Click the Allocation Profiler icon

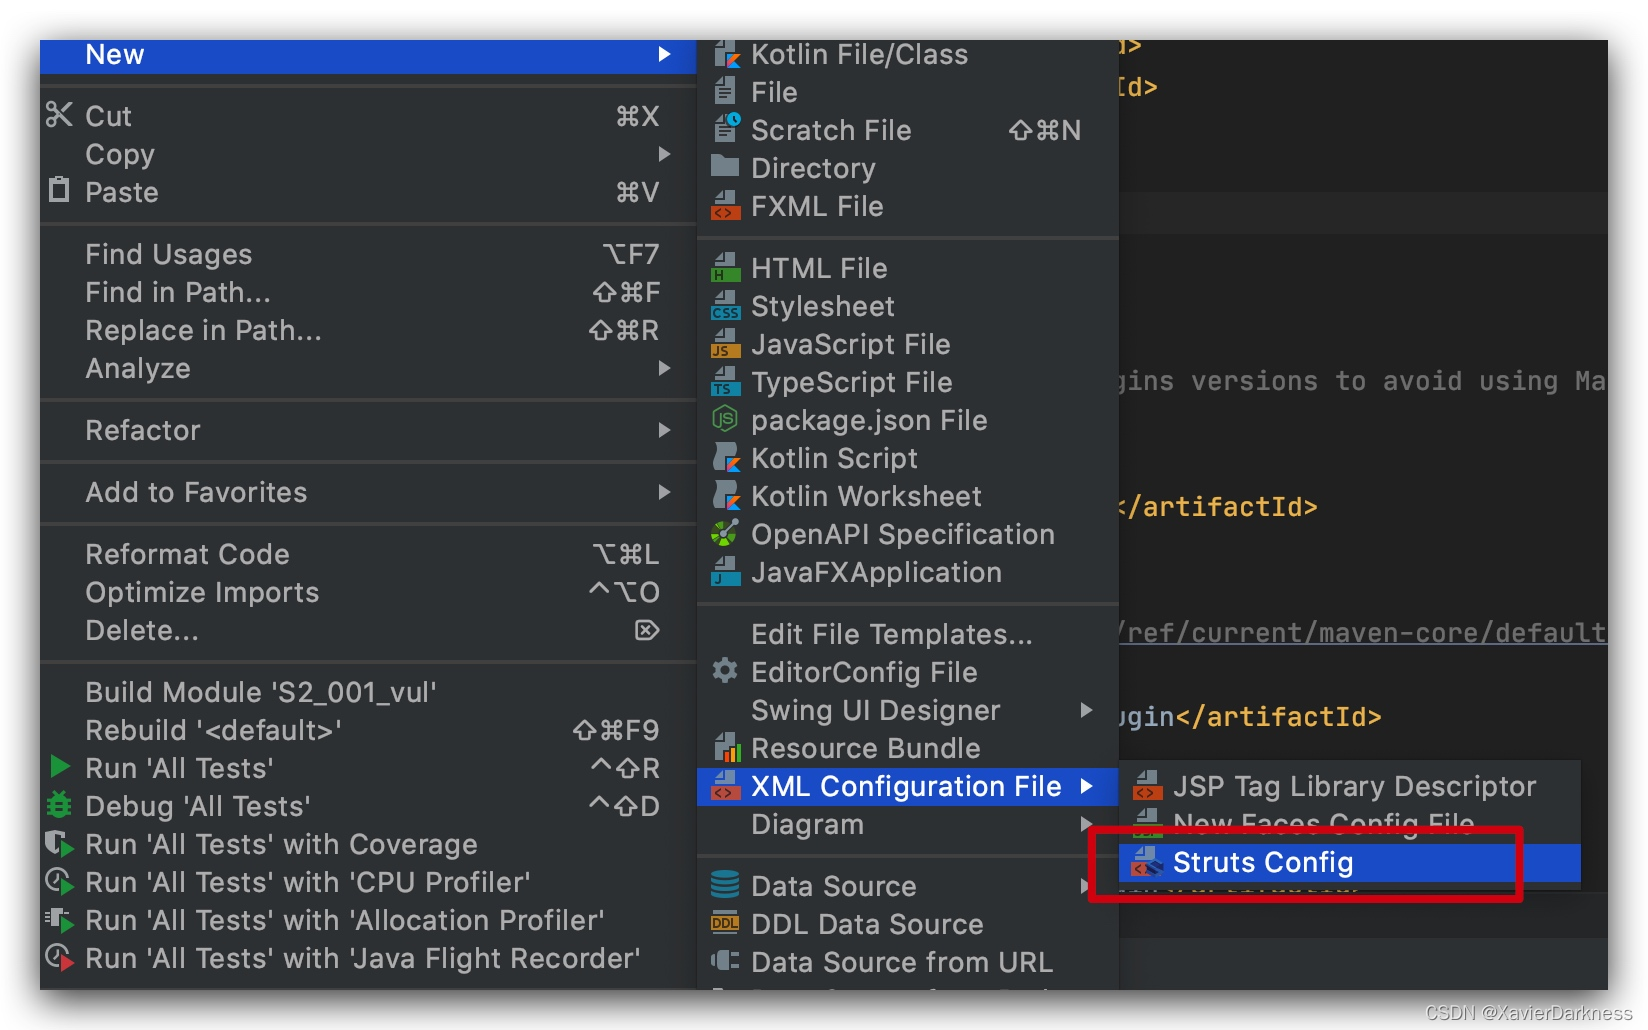point(59,920)
